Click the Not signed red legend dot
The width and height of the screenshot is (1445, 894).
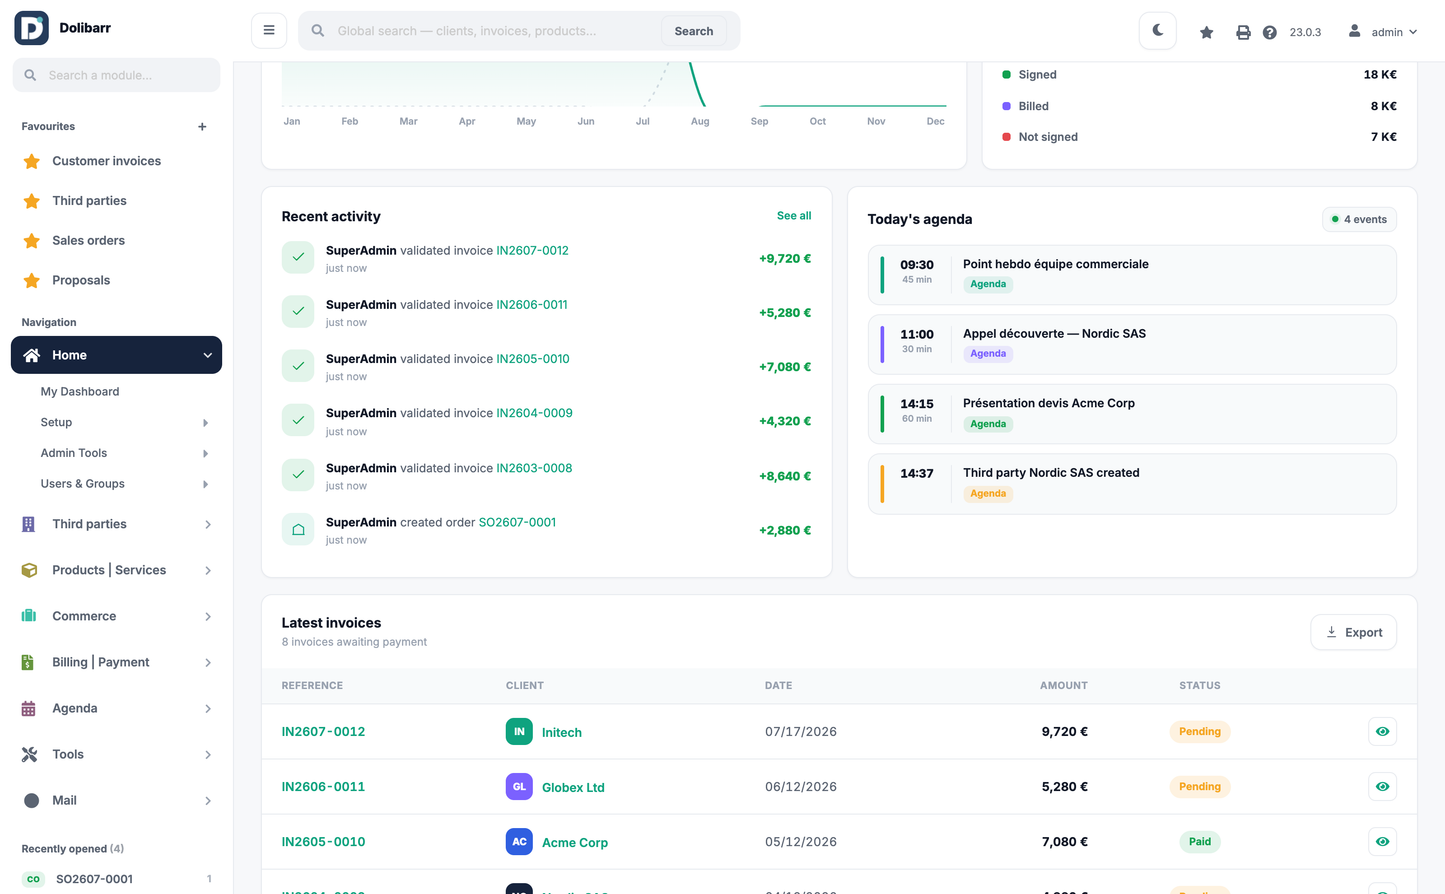(1006, 137)
